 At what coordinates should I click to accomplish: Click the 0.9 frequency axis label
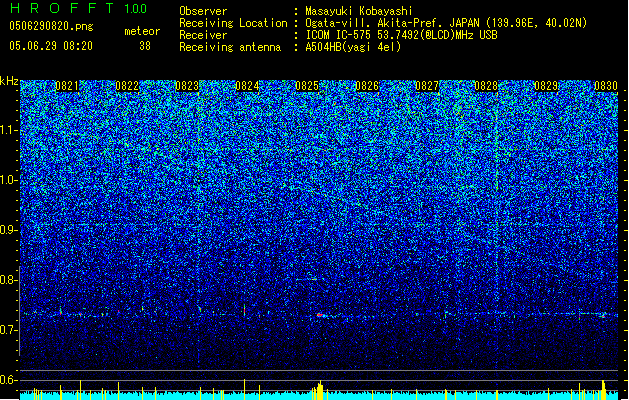coord(9,230)
